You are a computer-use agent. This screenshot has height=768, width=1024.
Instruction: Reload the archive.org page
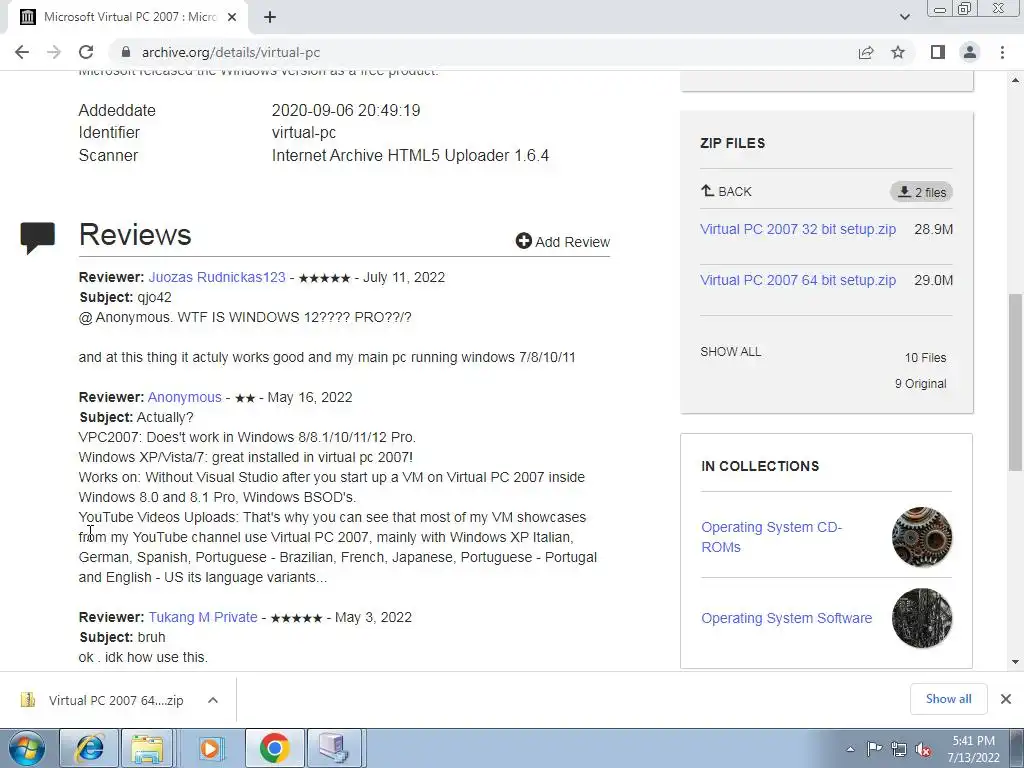tap(86, 52)
